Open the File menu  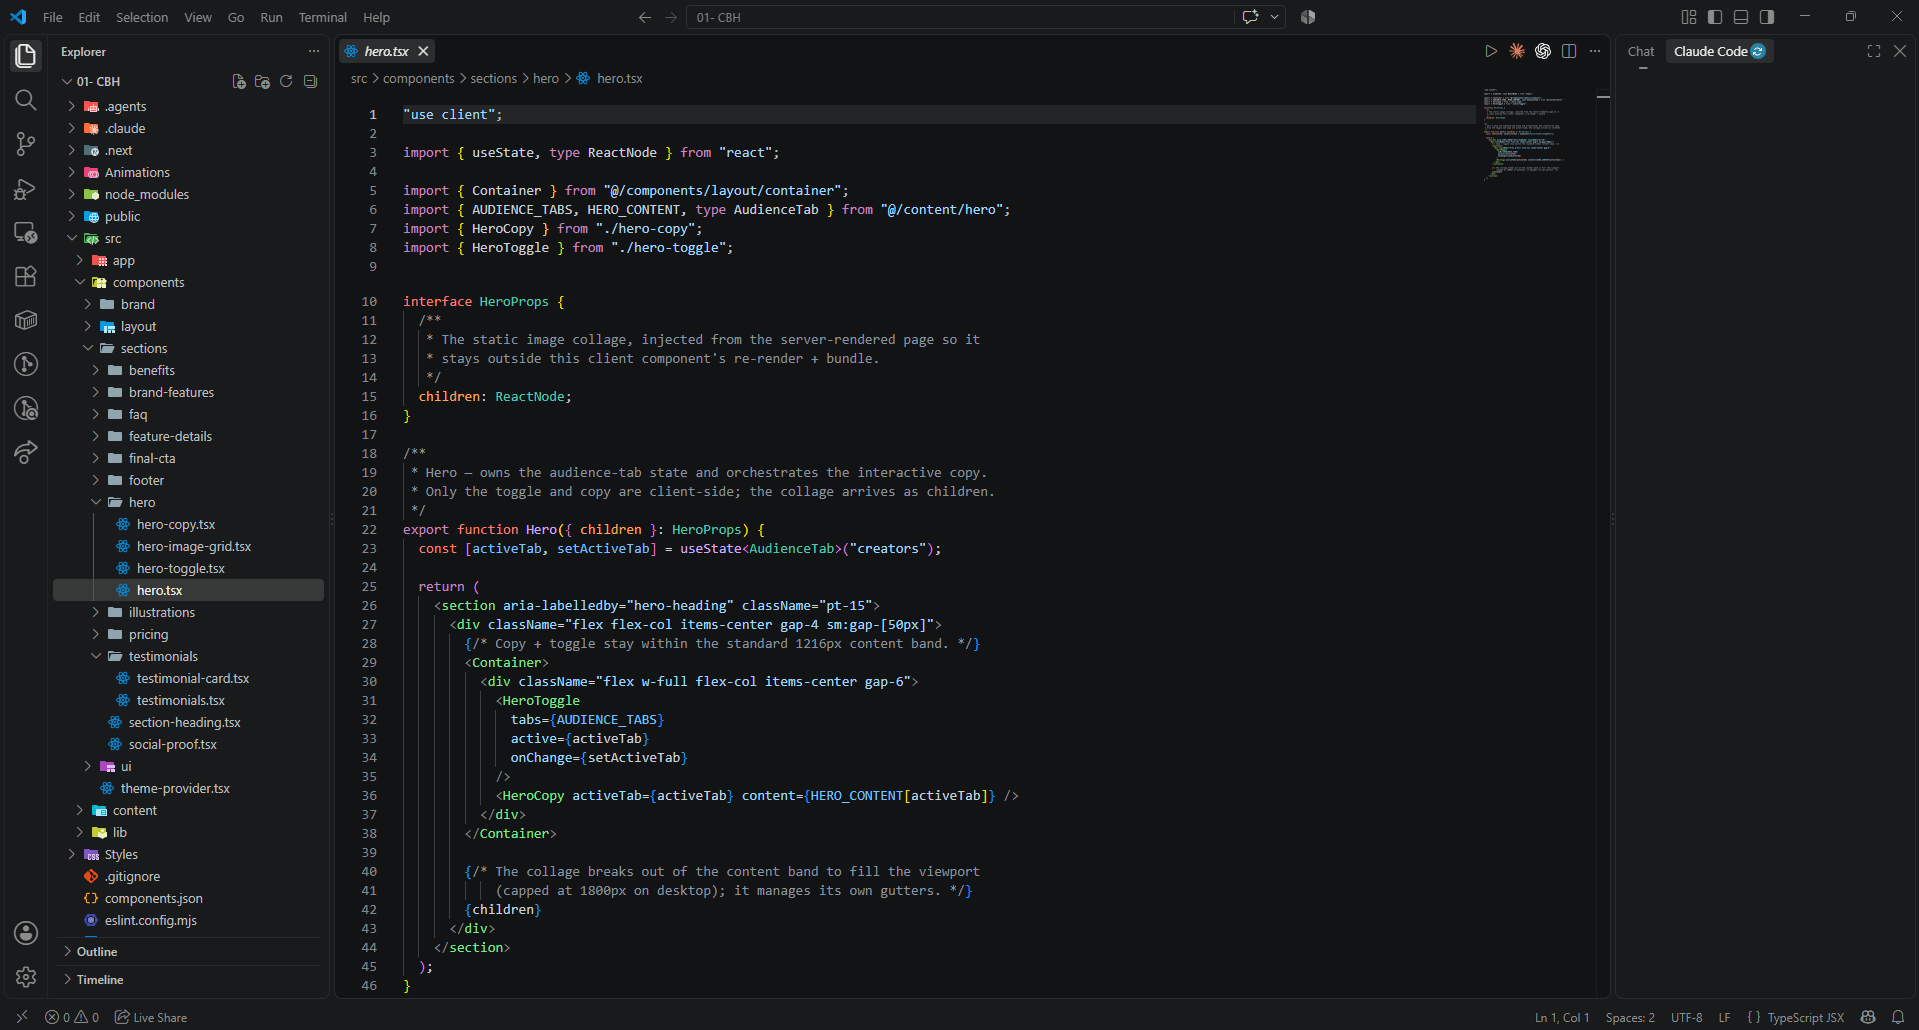tap(53, 17)
